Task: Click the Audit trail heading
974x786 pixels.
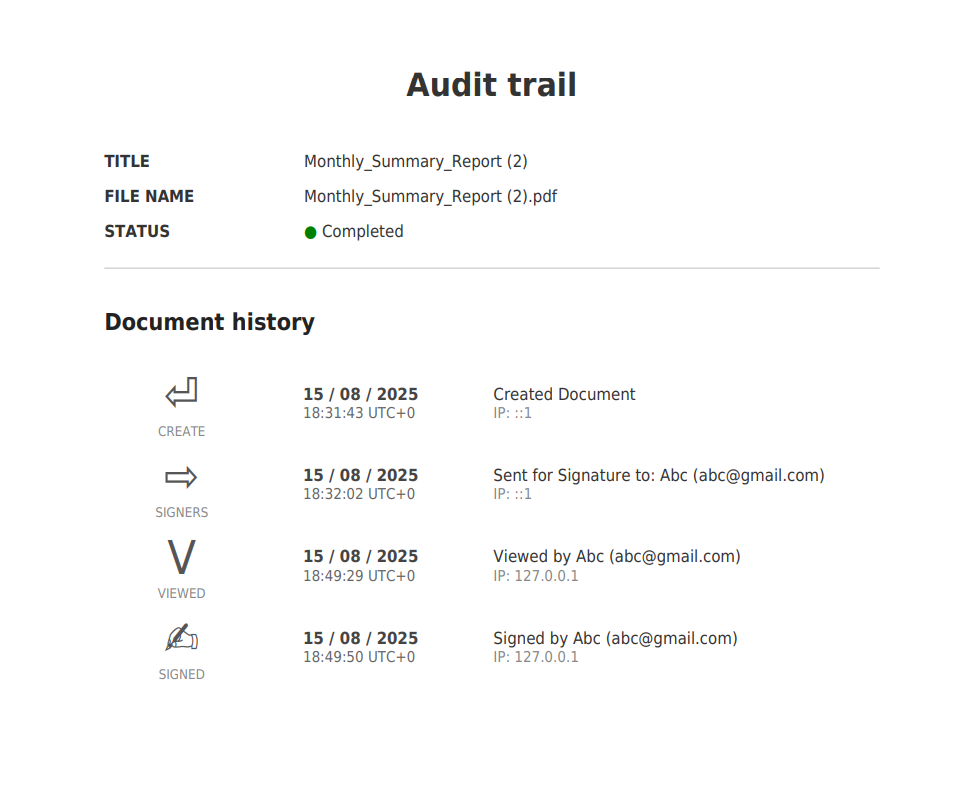Action: [x=491, y=85]
